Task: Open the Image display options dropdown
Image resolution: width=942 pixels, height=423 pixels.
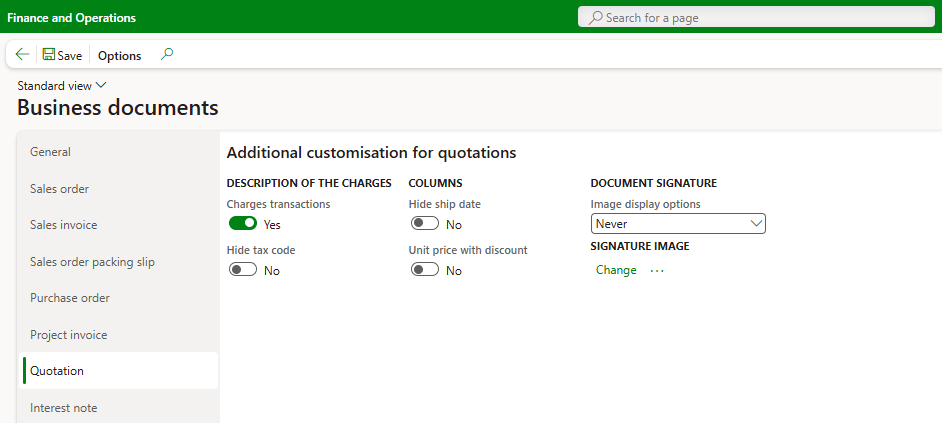Action: pyautogui.click(x=678, y=224)
